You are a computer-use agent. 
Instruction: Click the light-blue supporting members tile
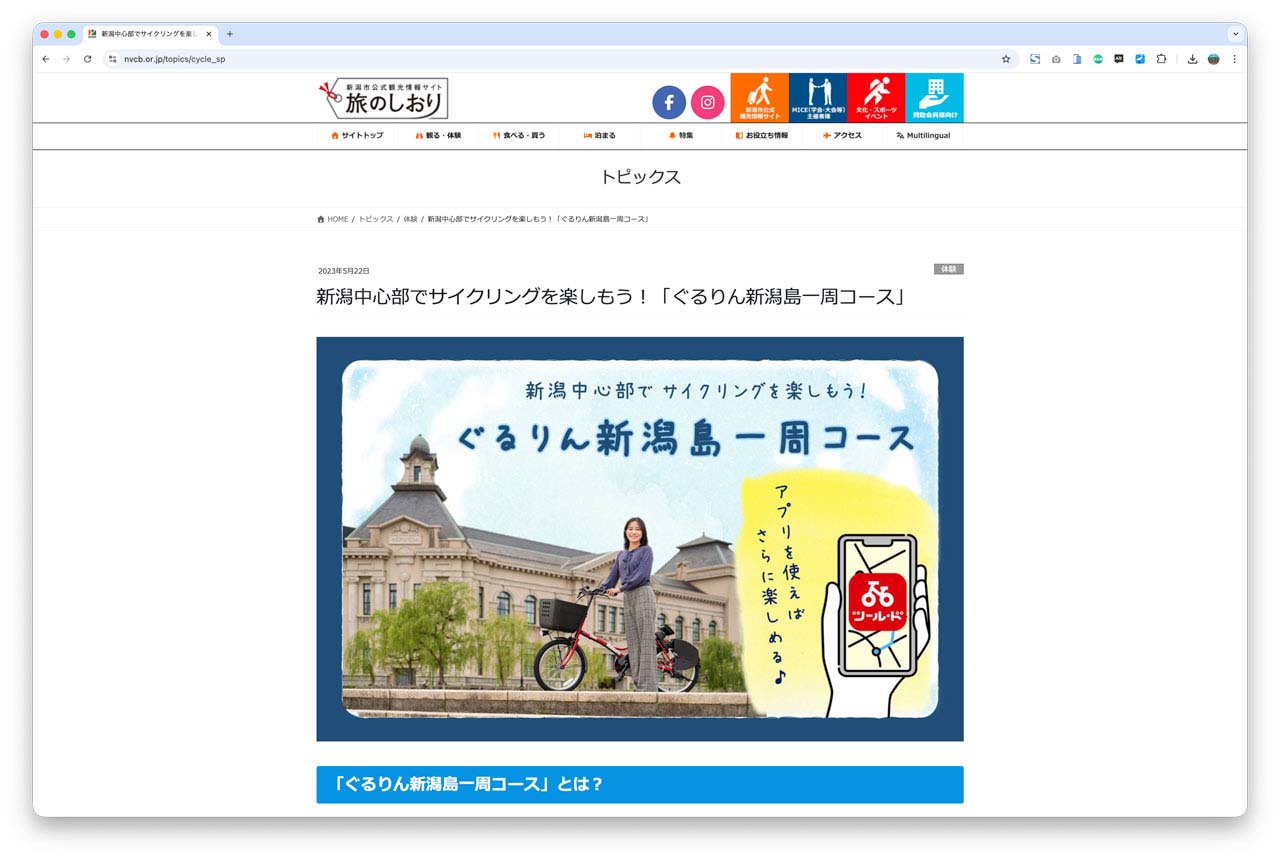[934, 98]
